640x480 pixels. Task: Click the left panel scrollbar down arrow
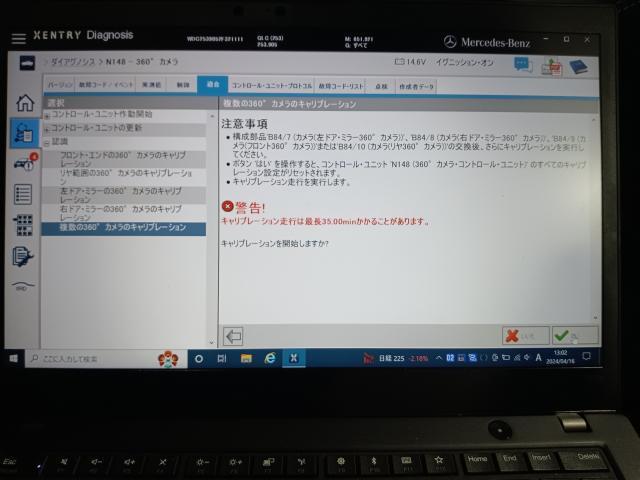(211, 343)
